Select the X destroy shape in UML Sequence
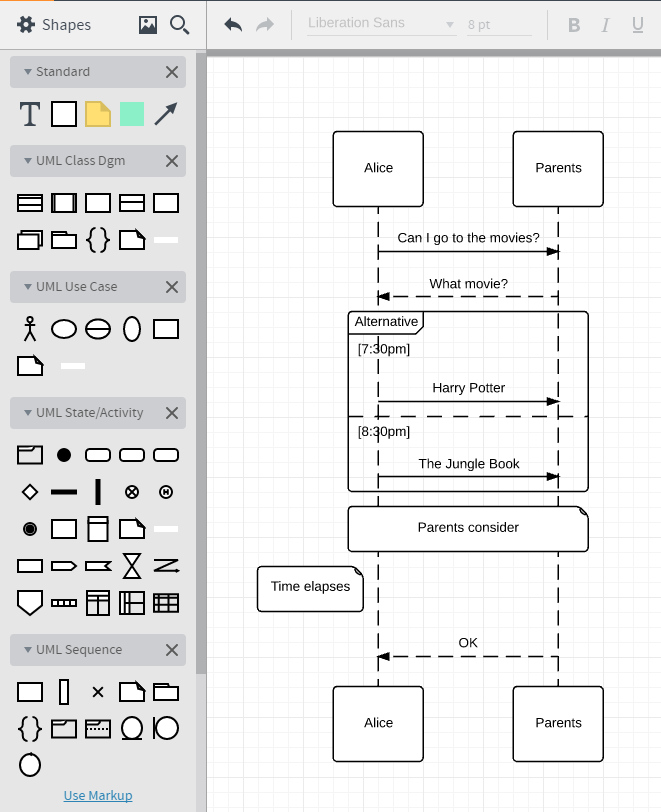This screenshot has height=812, width=661. (x=98, y=692)
